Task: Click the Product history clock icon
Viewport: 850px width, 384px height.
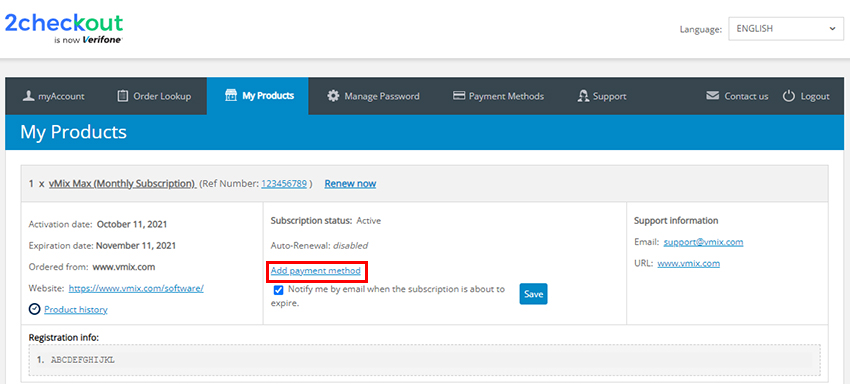Action: click(x=35, y=309)
